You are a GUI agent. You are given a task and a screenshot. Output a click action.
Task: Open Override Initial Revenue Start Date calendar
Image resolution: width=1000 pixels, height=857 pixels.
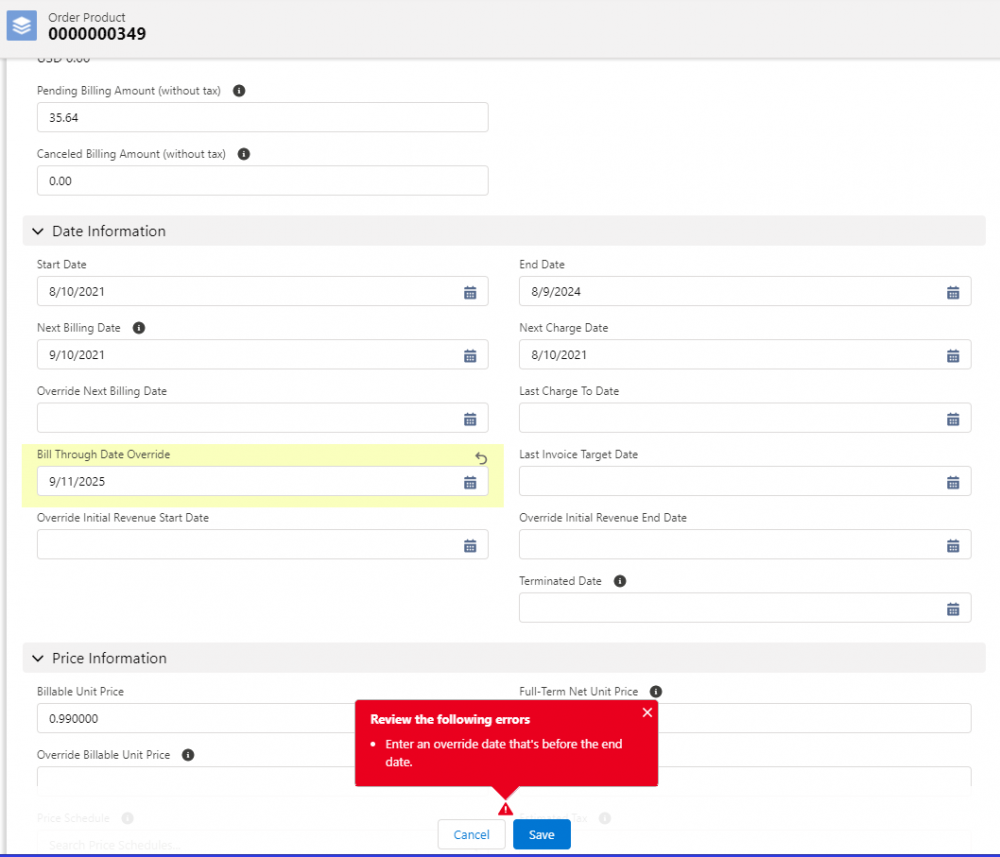click(x=470, y=545)
